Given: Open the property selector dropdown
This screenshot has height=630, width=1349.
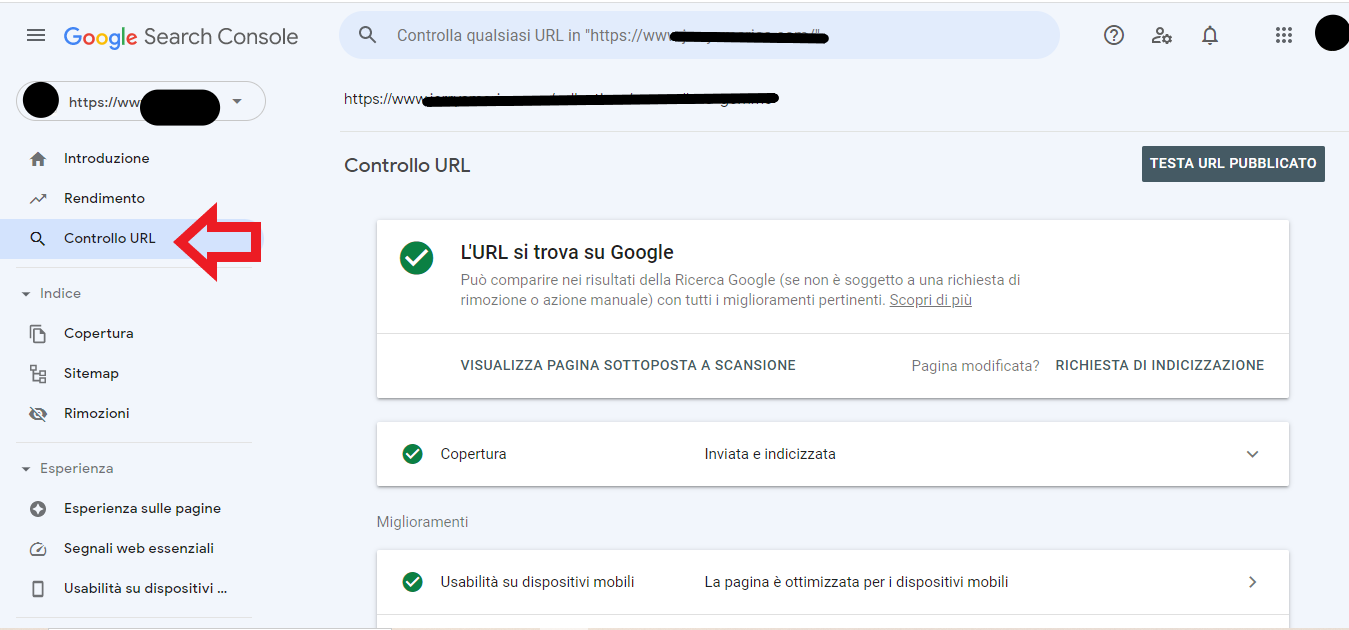Looking at the screenshot, I should [x=237, y=101].
